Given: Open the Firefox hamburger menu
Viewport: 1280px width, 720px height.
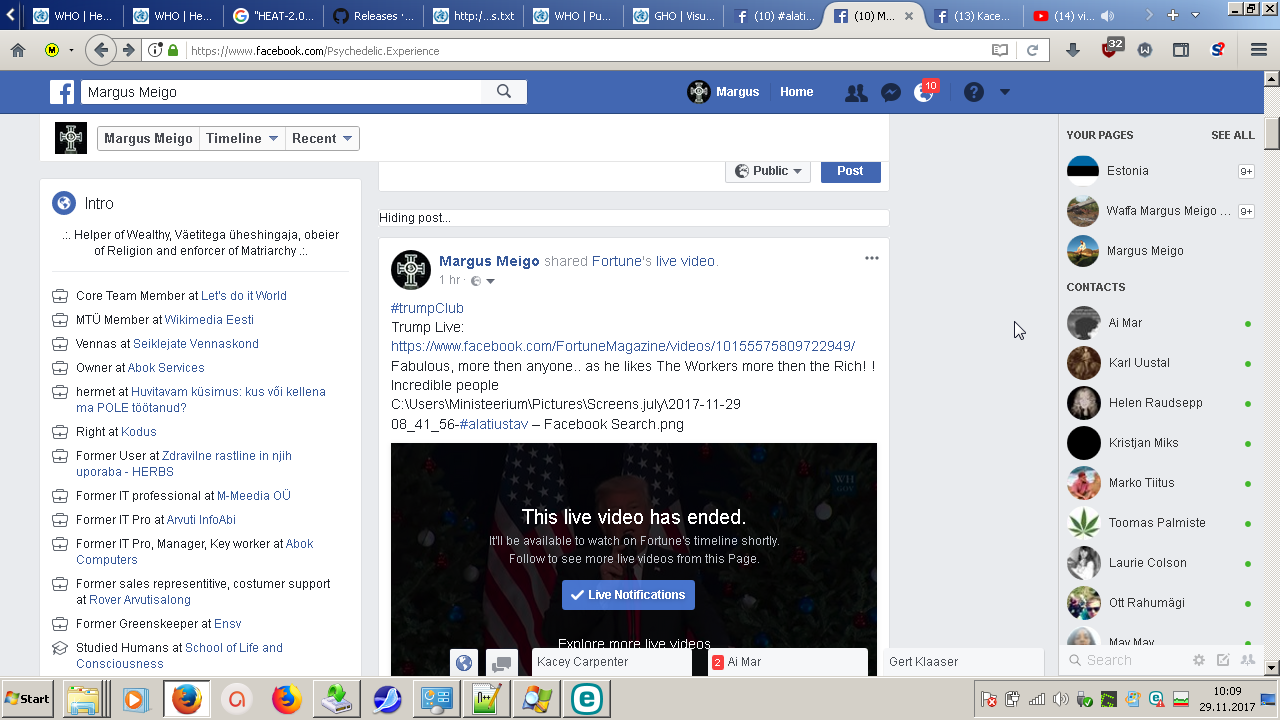Looking at the screenshot, I should pyautogui.click(x=1259, y=50).
